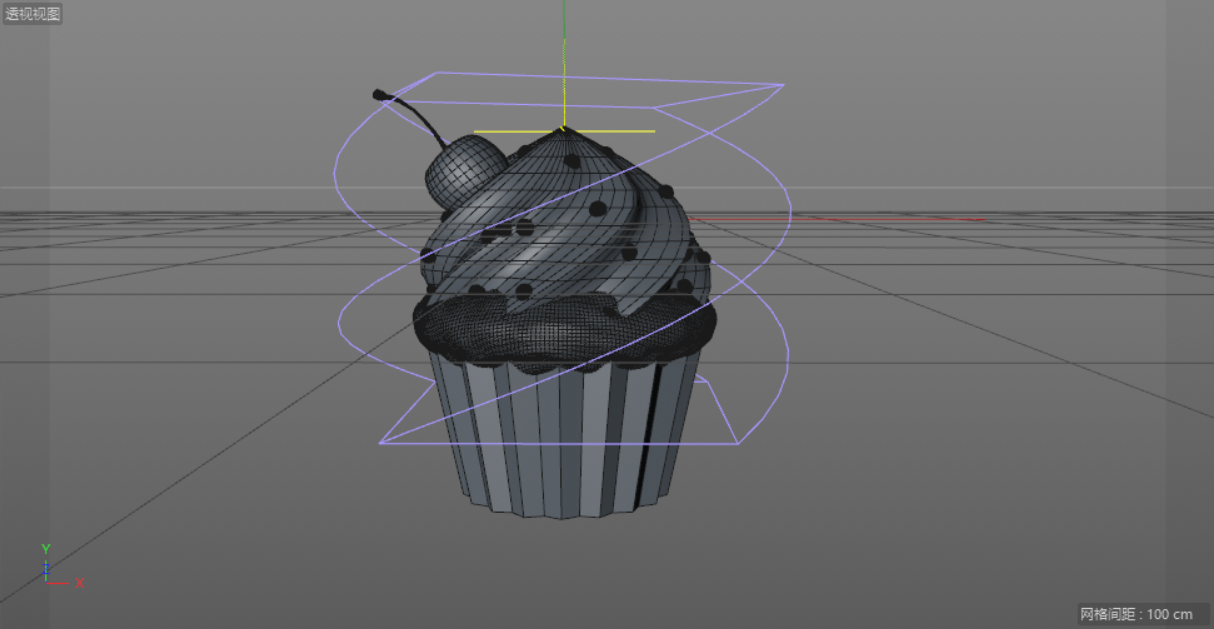Click the red X label on the axis gizmo
1214x629 pixels.
tap(80, 583)
